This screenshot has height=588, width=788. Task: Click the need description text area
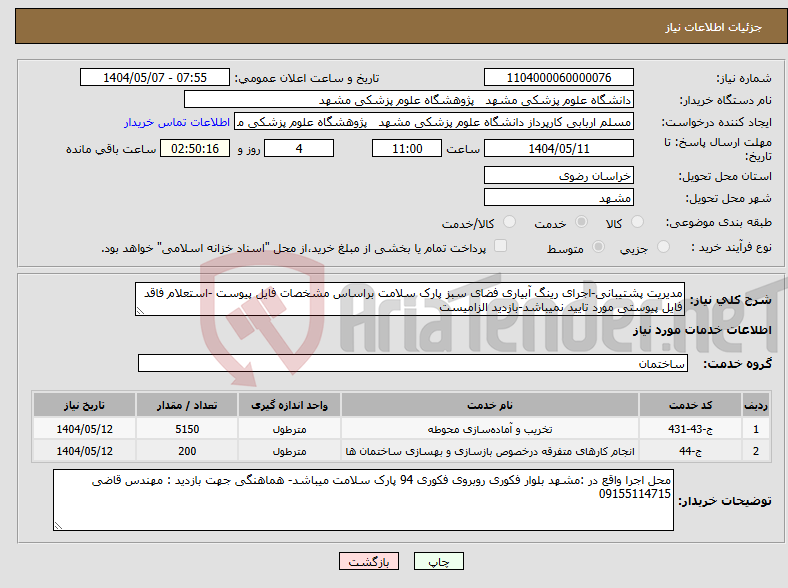click(x=410, y=298)
